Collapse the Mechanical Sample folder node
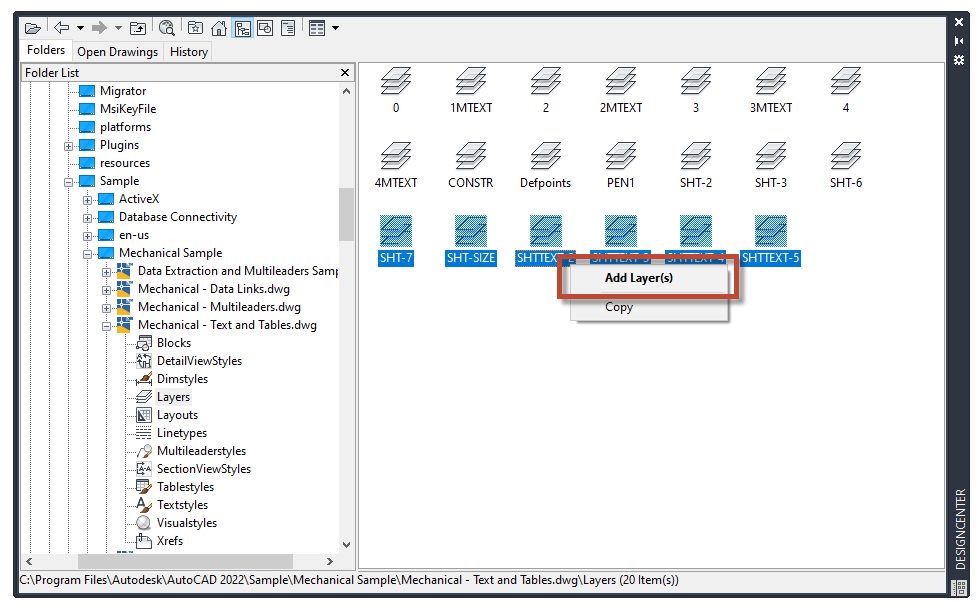The image size is (978, 605). [x=87, y=254]
